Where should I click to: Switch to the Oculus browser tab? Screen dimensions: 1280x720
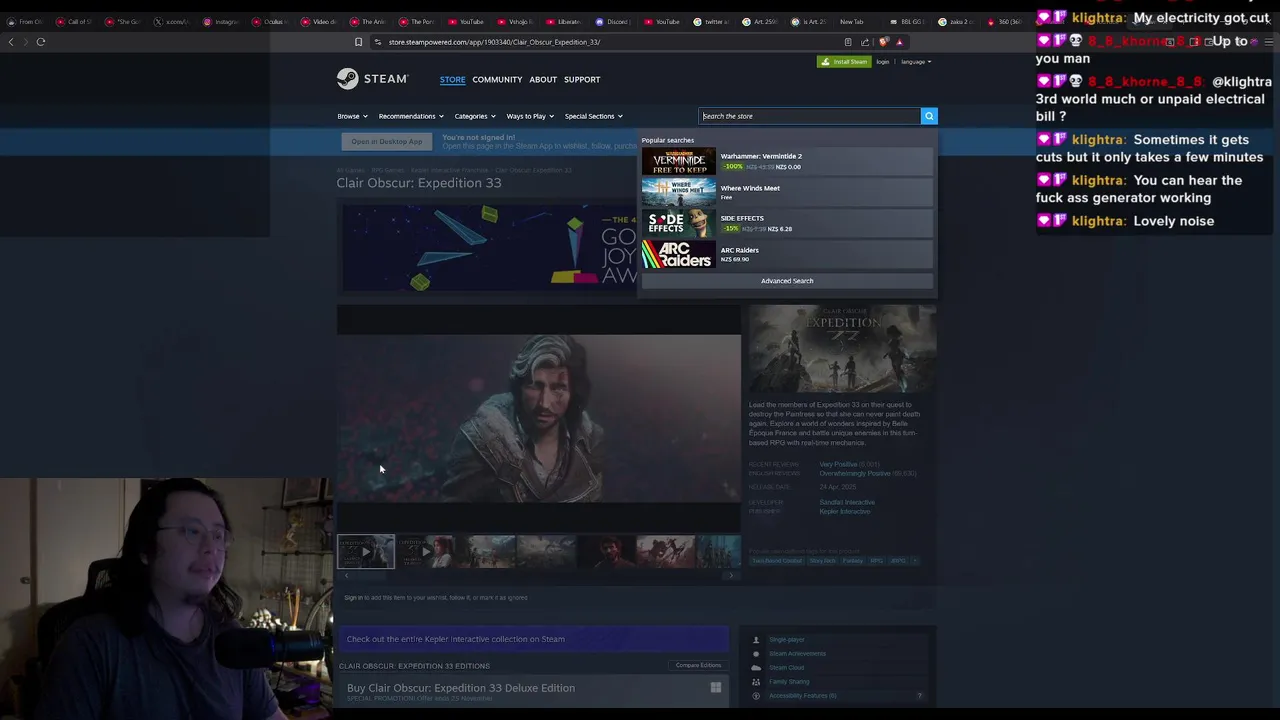(270, 21)
